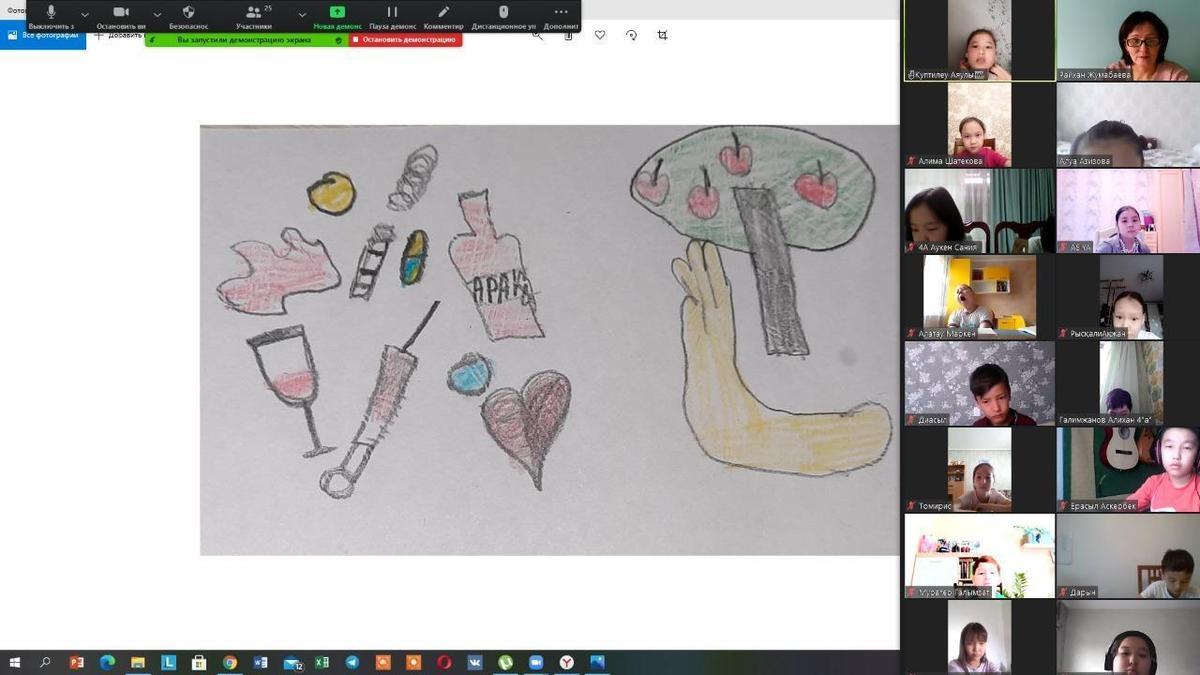Mute the microphone in Zoom toolbar

coord(51,13)
